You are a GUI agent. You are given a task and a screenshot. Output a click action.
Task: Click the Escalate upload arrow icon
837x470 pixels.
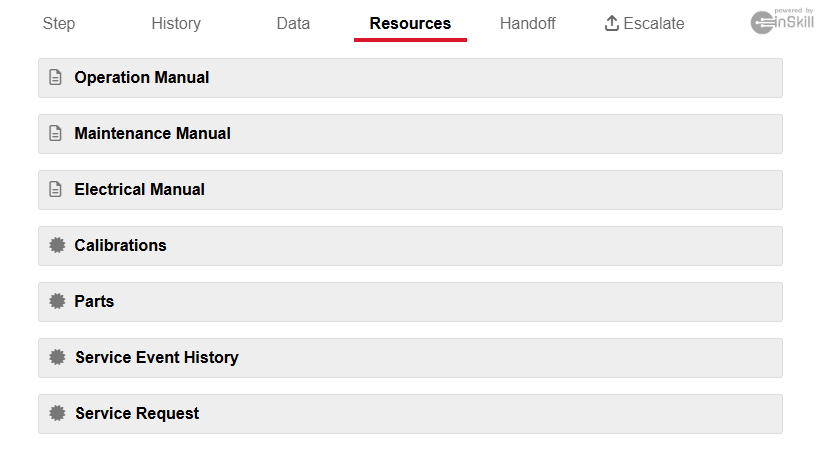click(x=612, y=23)
